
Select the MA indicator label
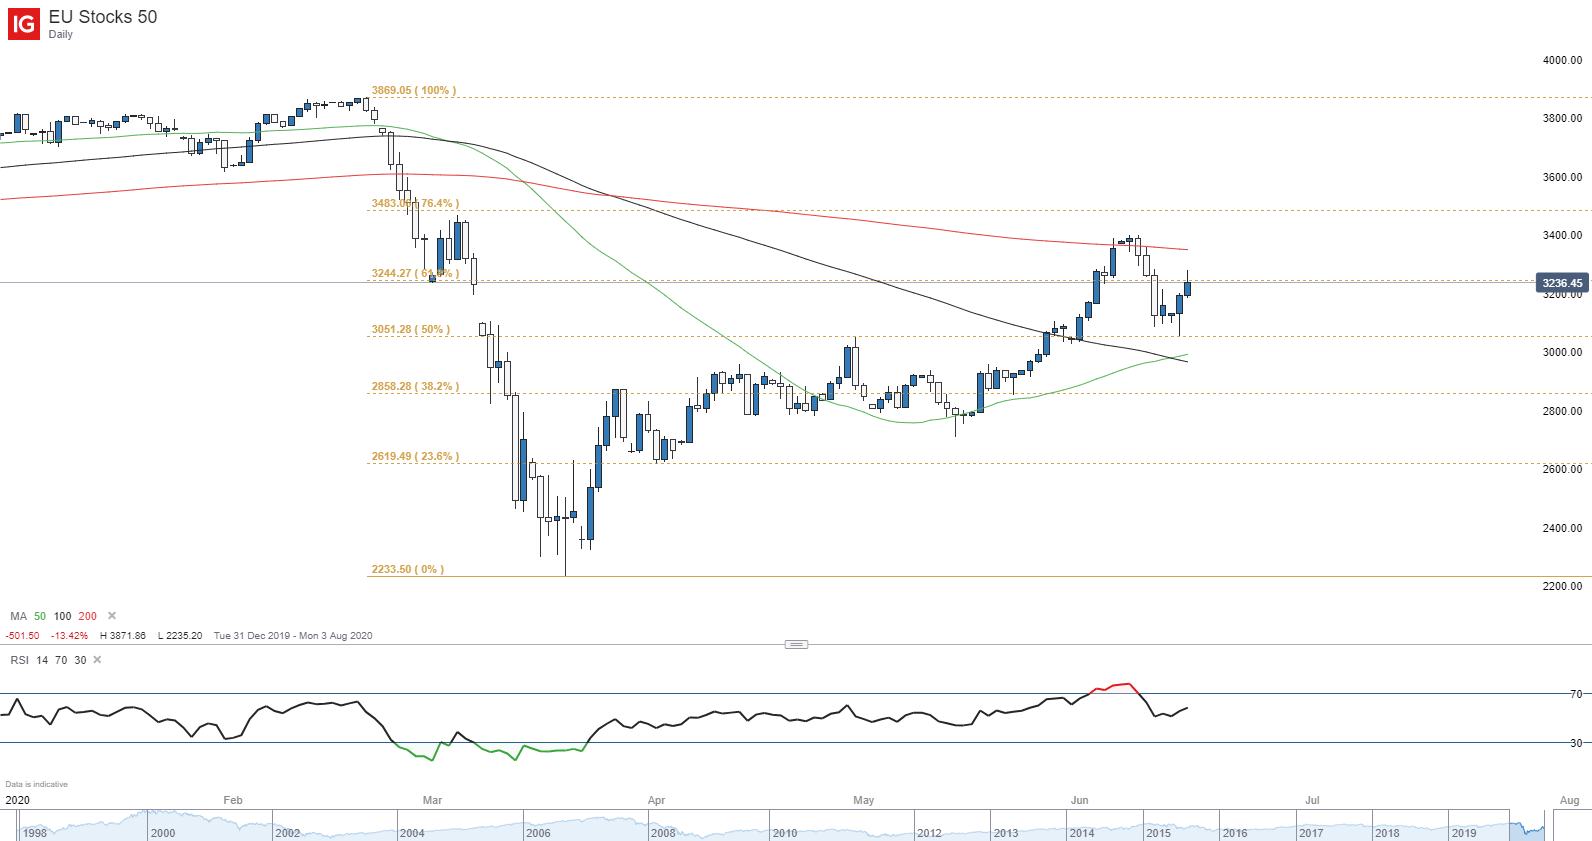coord(18,616)
